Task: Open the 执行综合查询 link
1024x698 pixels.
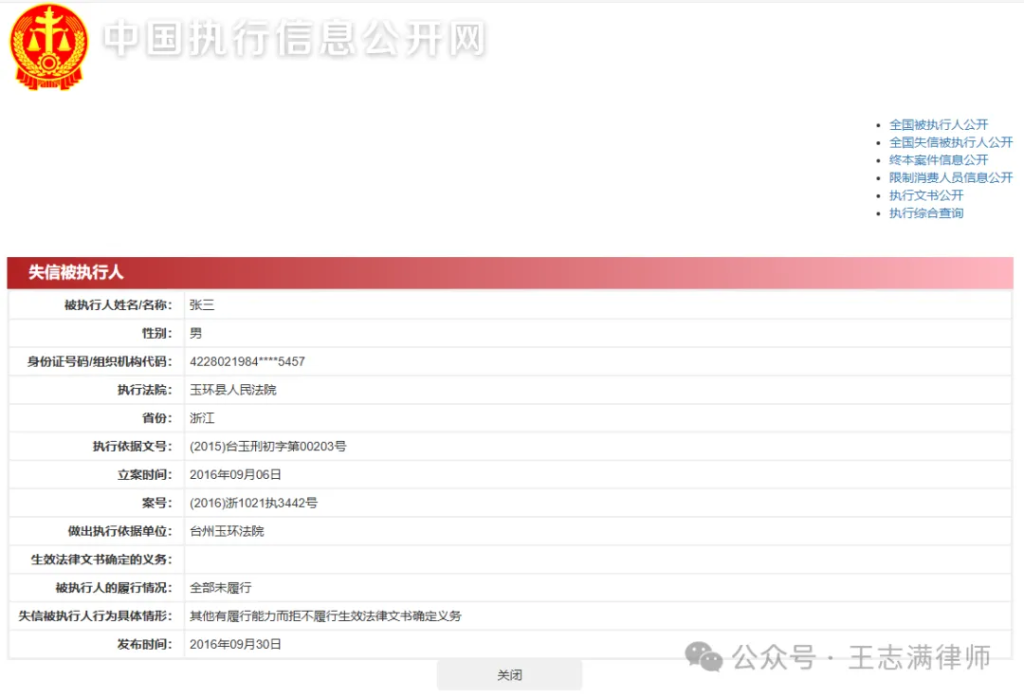Action: (925, 213)
